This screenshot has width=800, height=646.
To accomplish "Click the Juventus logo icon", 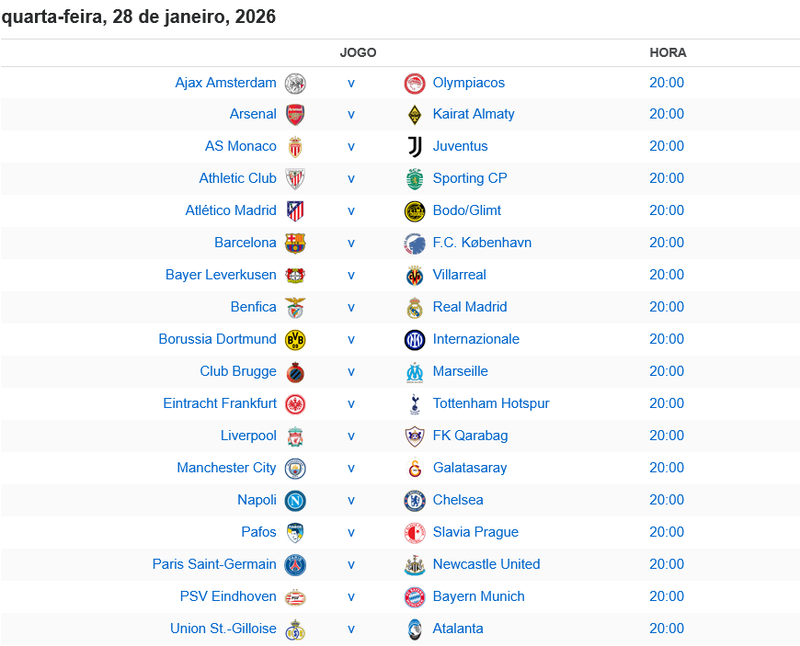I will coord(414,147).
